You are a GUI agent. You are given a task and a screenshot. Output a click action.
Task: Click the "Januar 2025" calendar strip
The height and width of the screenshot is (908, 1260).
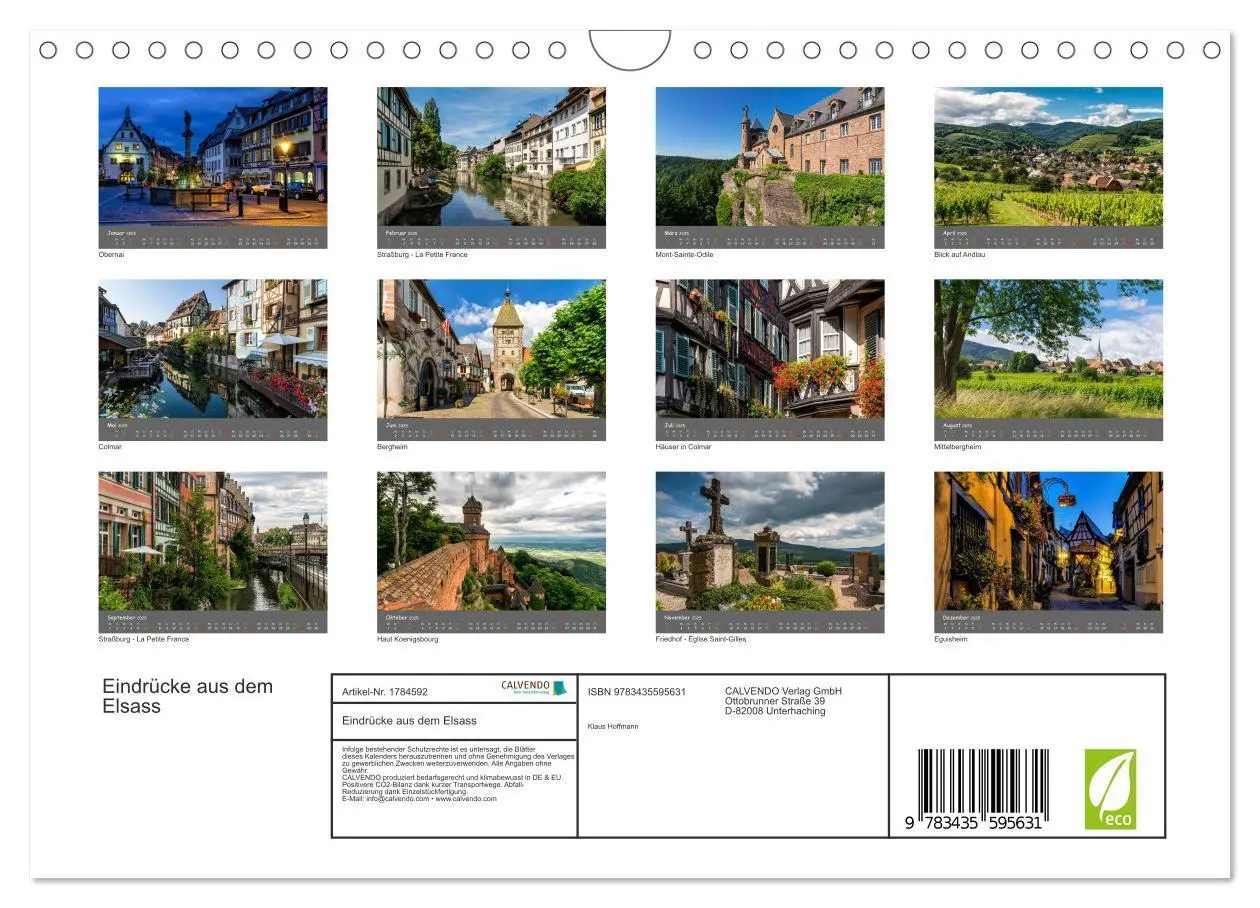(x=212, y=237)
